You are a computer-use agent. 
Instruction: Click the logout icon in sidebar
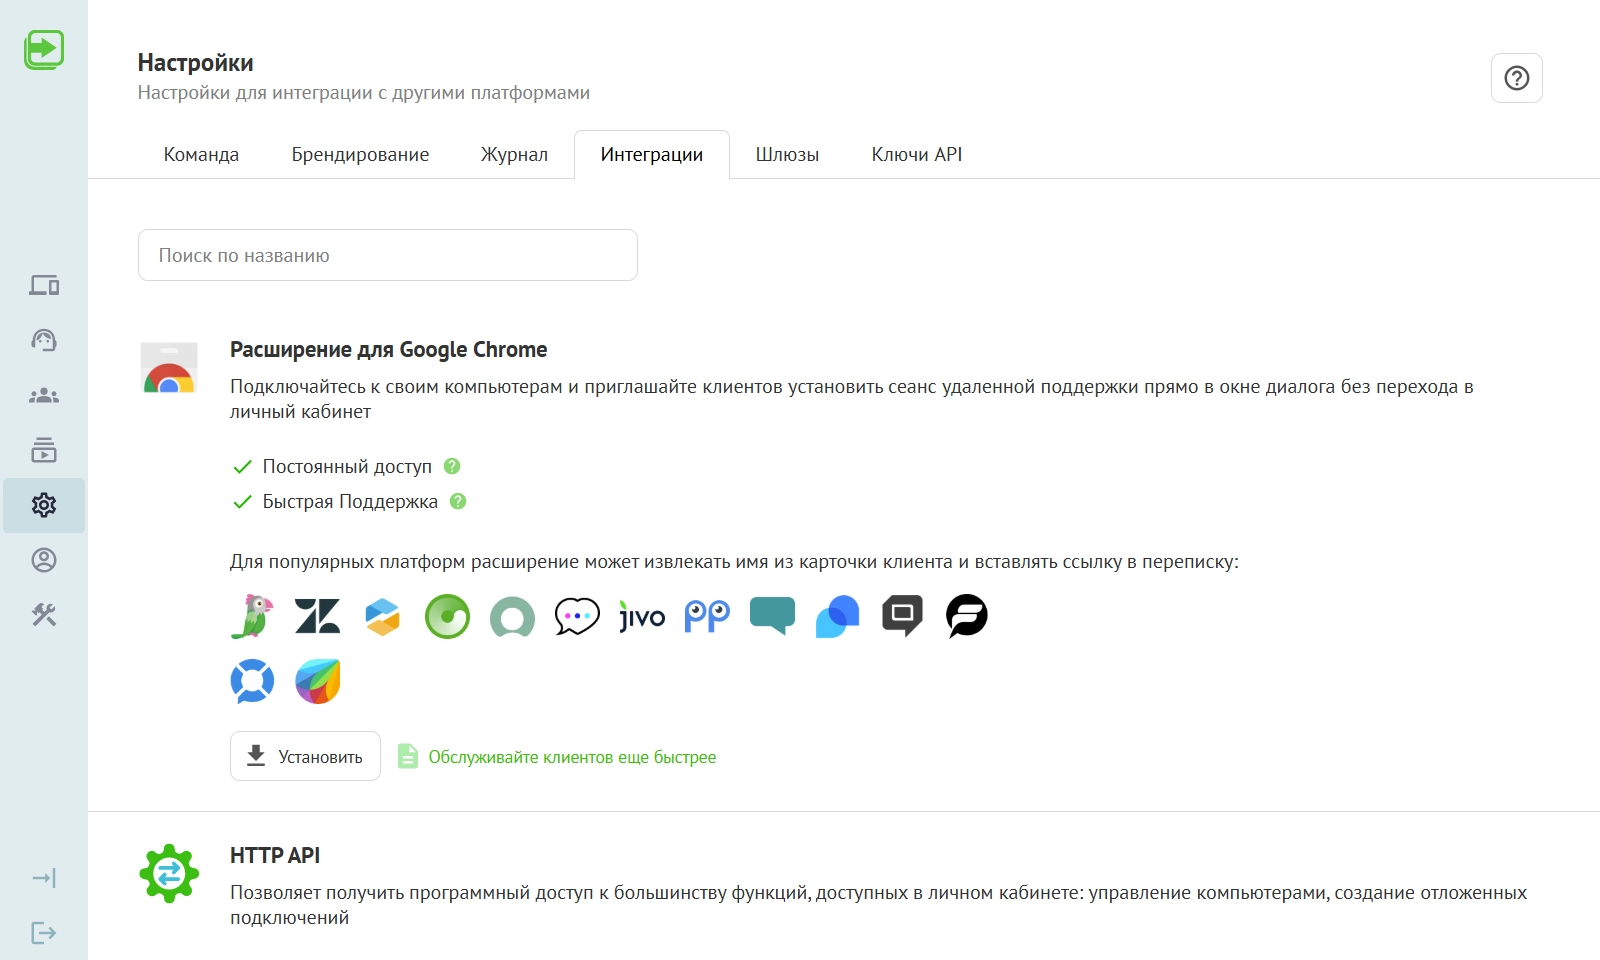[x=44, y=933]
